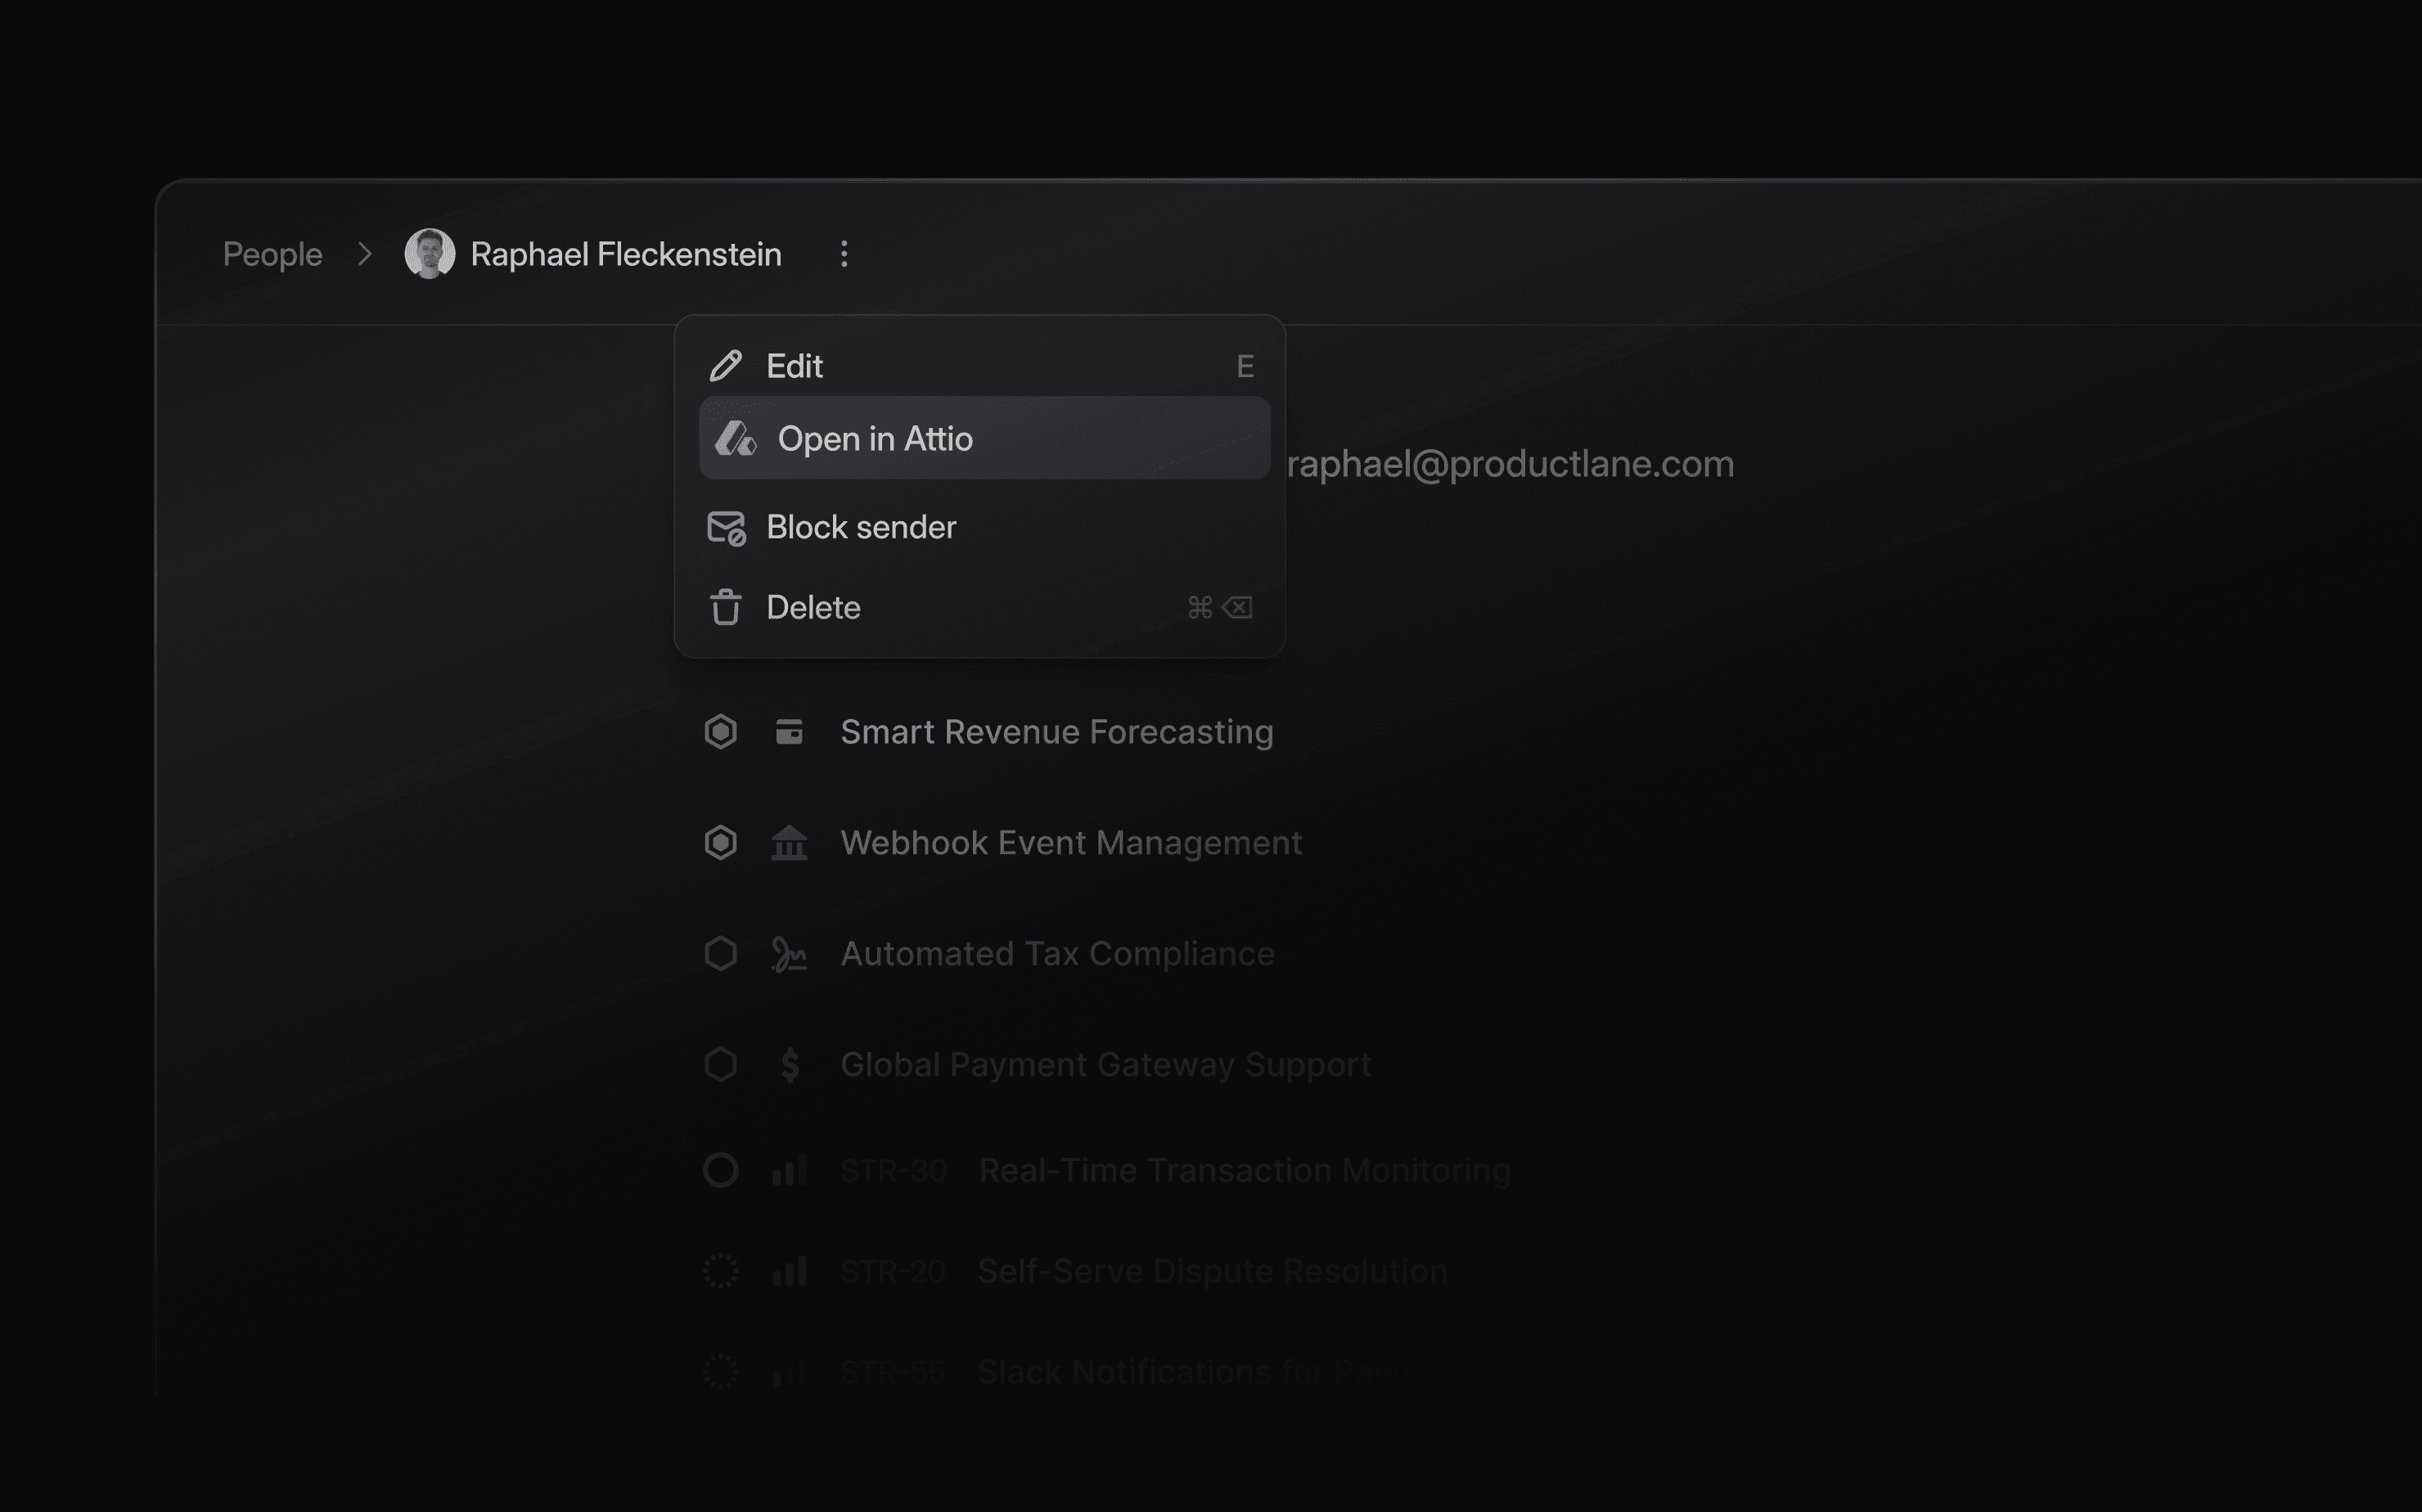
Task: Click the Attio logo icon
Action: point(736,438)
